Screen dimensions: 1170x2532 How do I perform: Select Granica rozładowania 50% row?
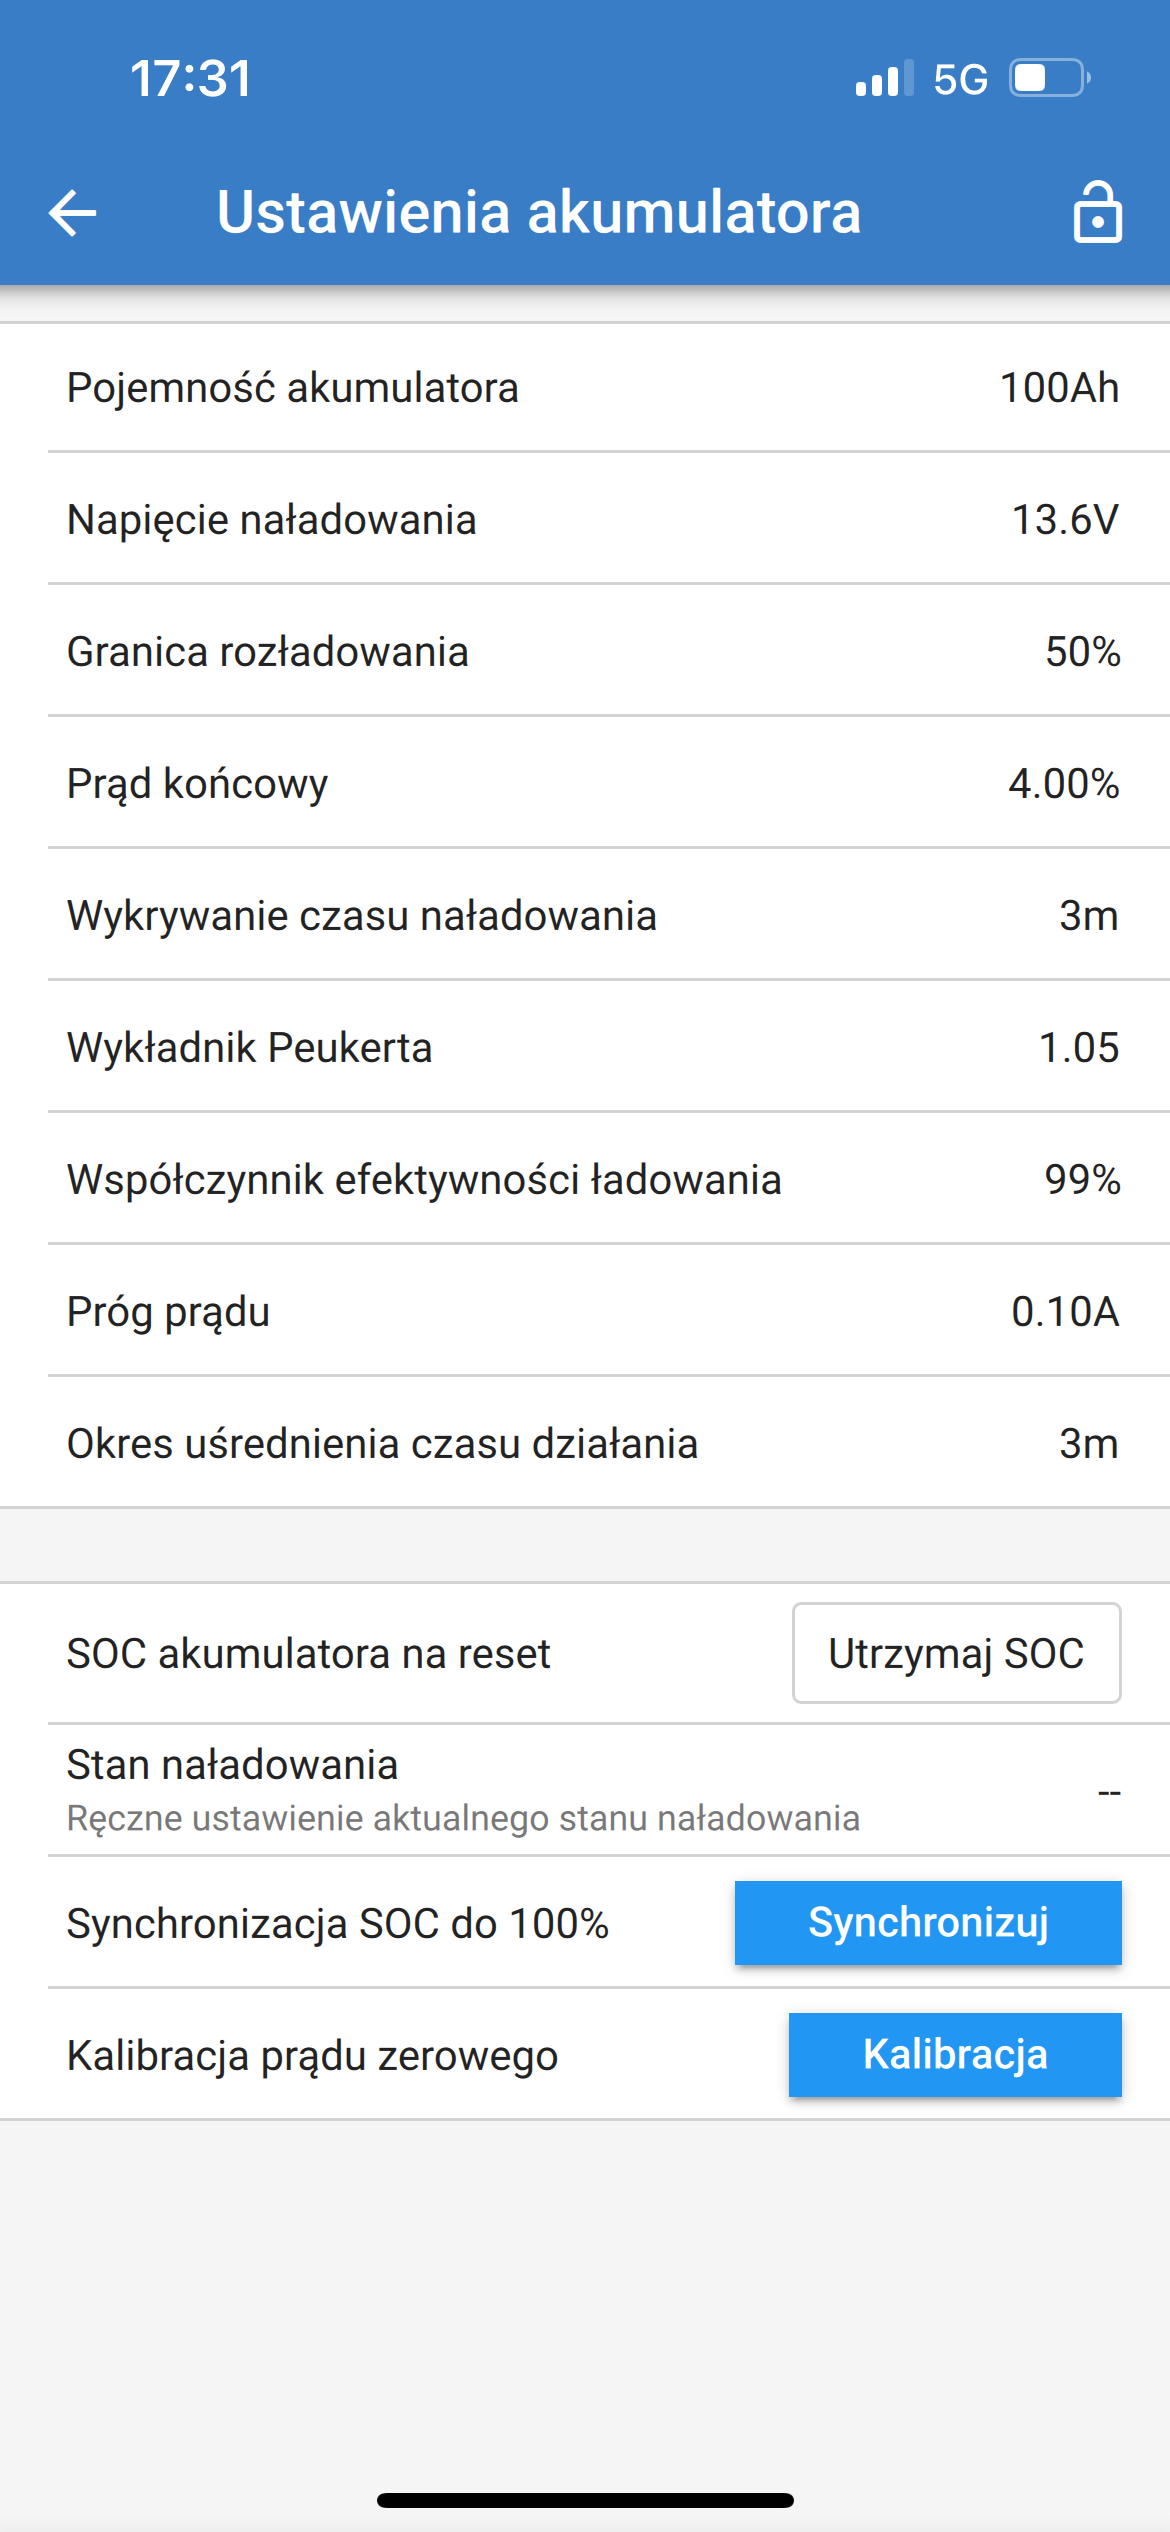(585, 651)
